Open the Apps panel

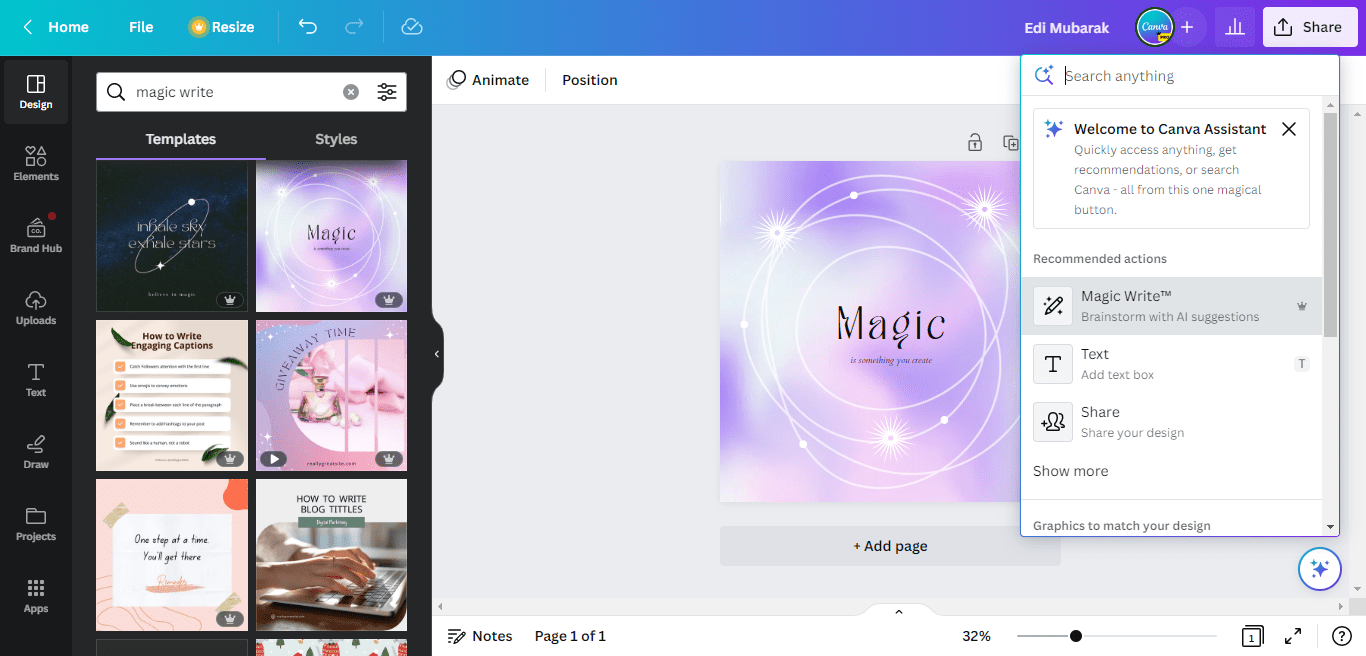click(x=35, y=595)
